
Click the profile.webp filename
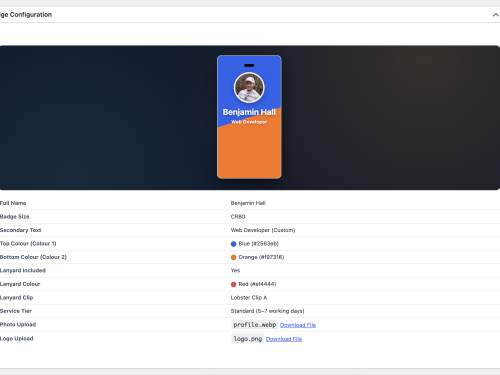255,325
